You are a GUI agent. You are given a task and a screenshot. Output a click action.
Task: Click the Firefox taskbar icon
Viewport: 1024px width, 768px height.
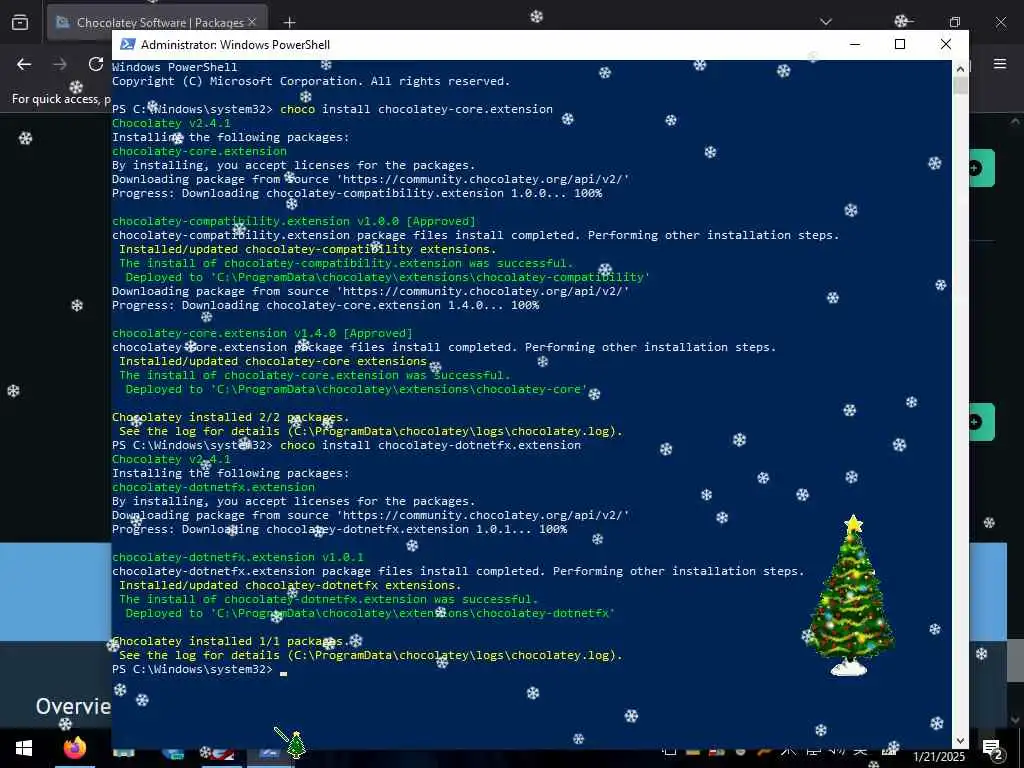(74, 748)
